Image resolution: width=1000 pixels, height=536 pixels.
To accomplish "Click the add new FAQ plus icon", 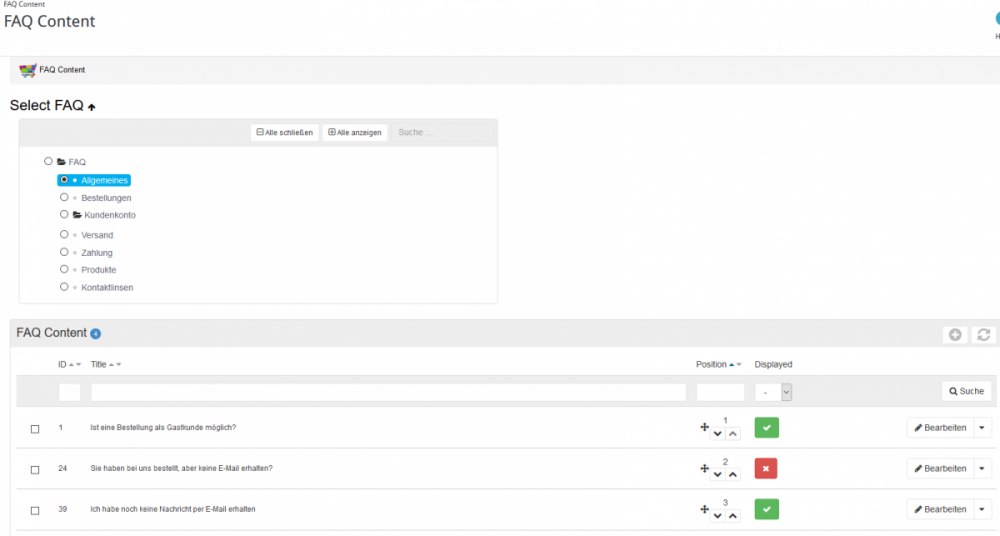I will click(955, 335).
